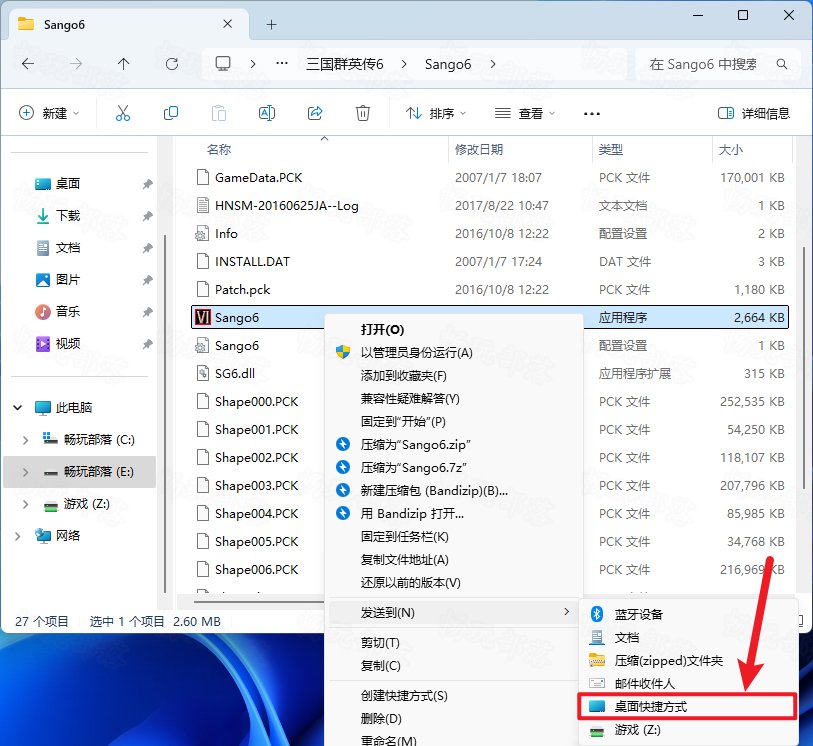Go up one folder level arrow
Screen dimensions: 813x746
click(x=123, y=64)
